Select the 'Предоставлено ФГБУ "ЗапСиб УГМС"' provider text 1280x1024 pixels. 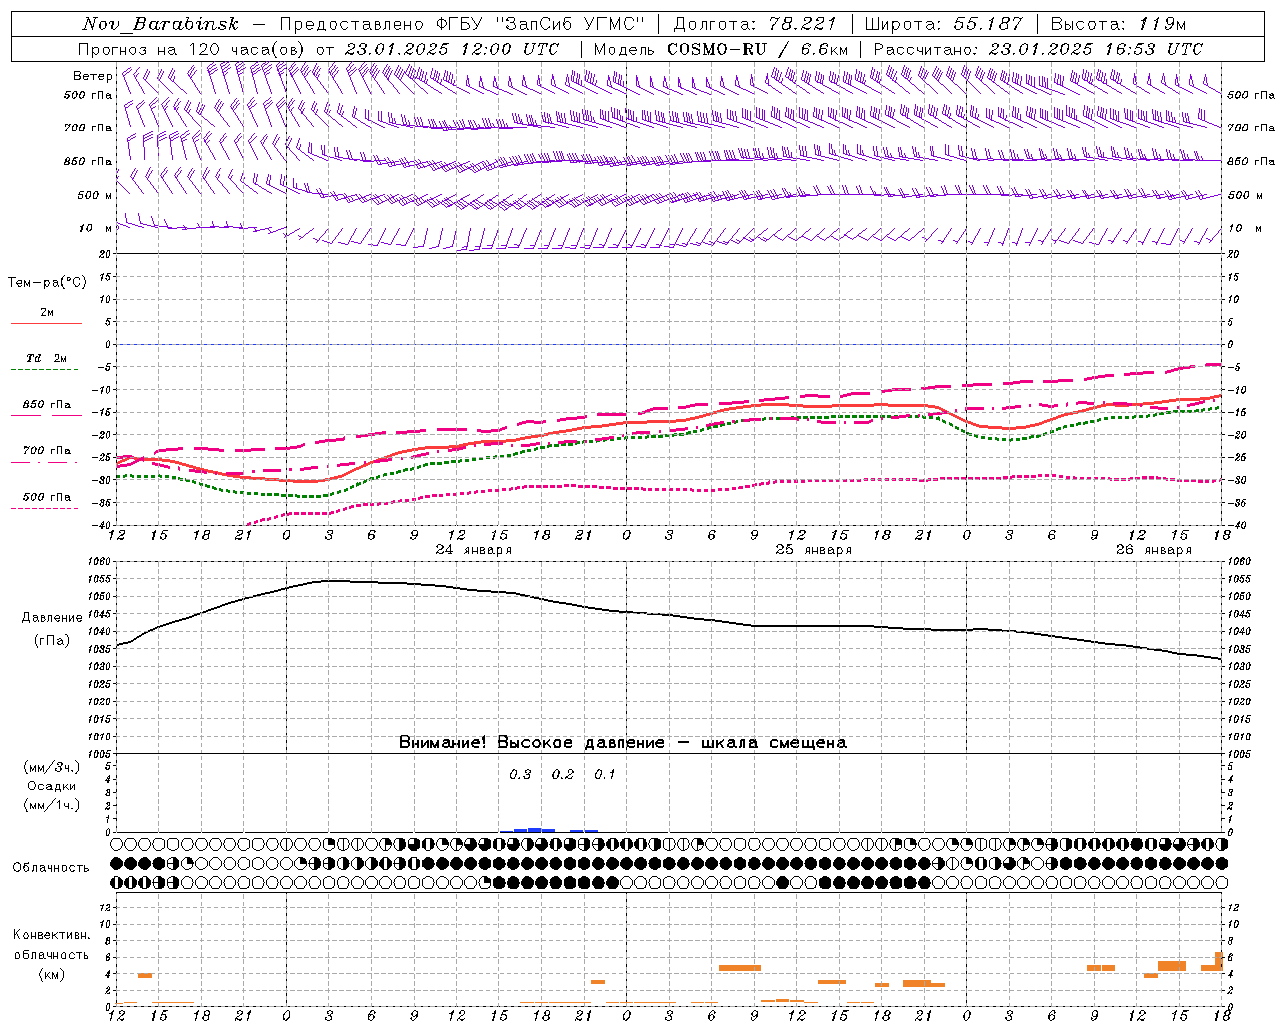tap(462, 24)
